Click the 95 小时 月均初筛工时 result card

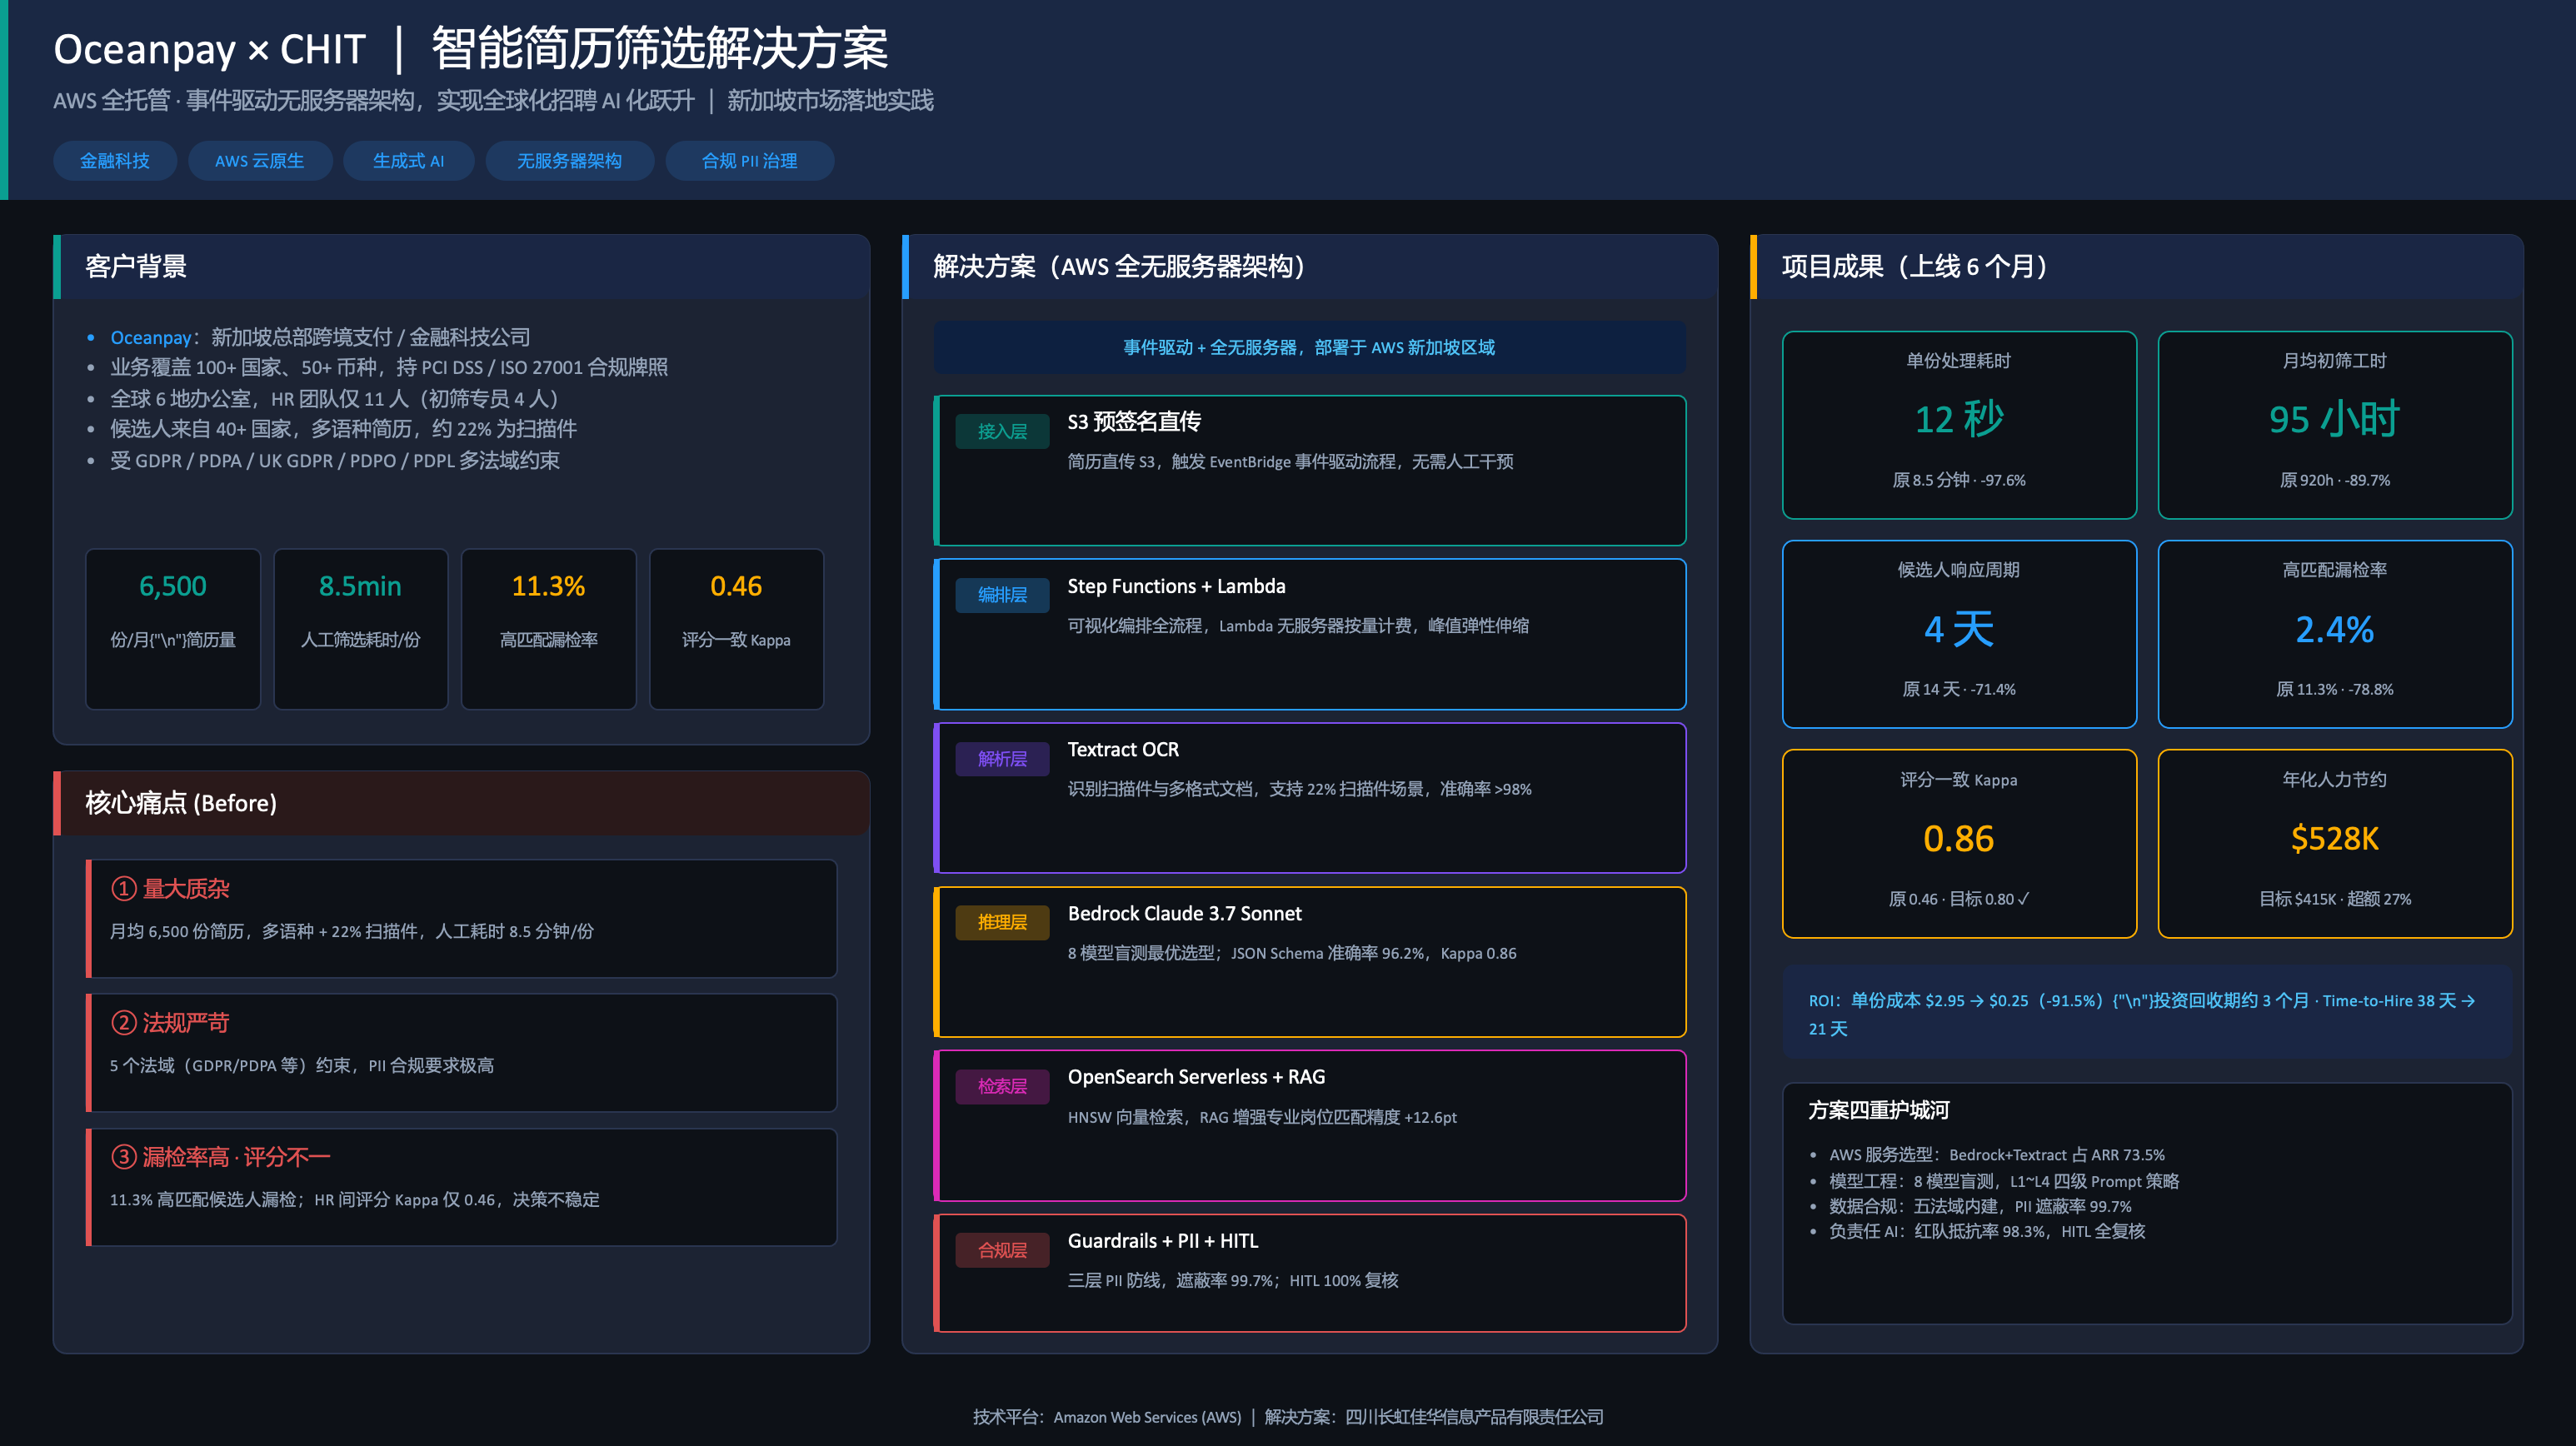[2335, 425]
